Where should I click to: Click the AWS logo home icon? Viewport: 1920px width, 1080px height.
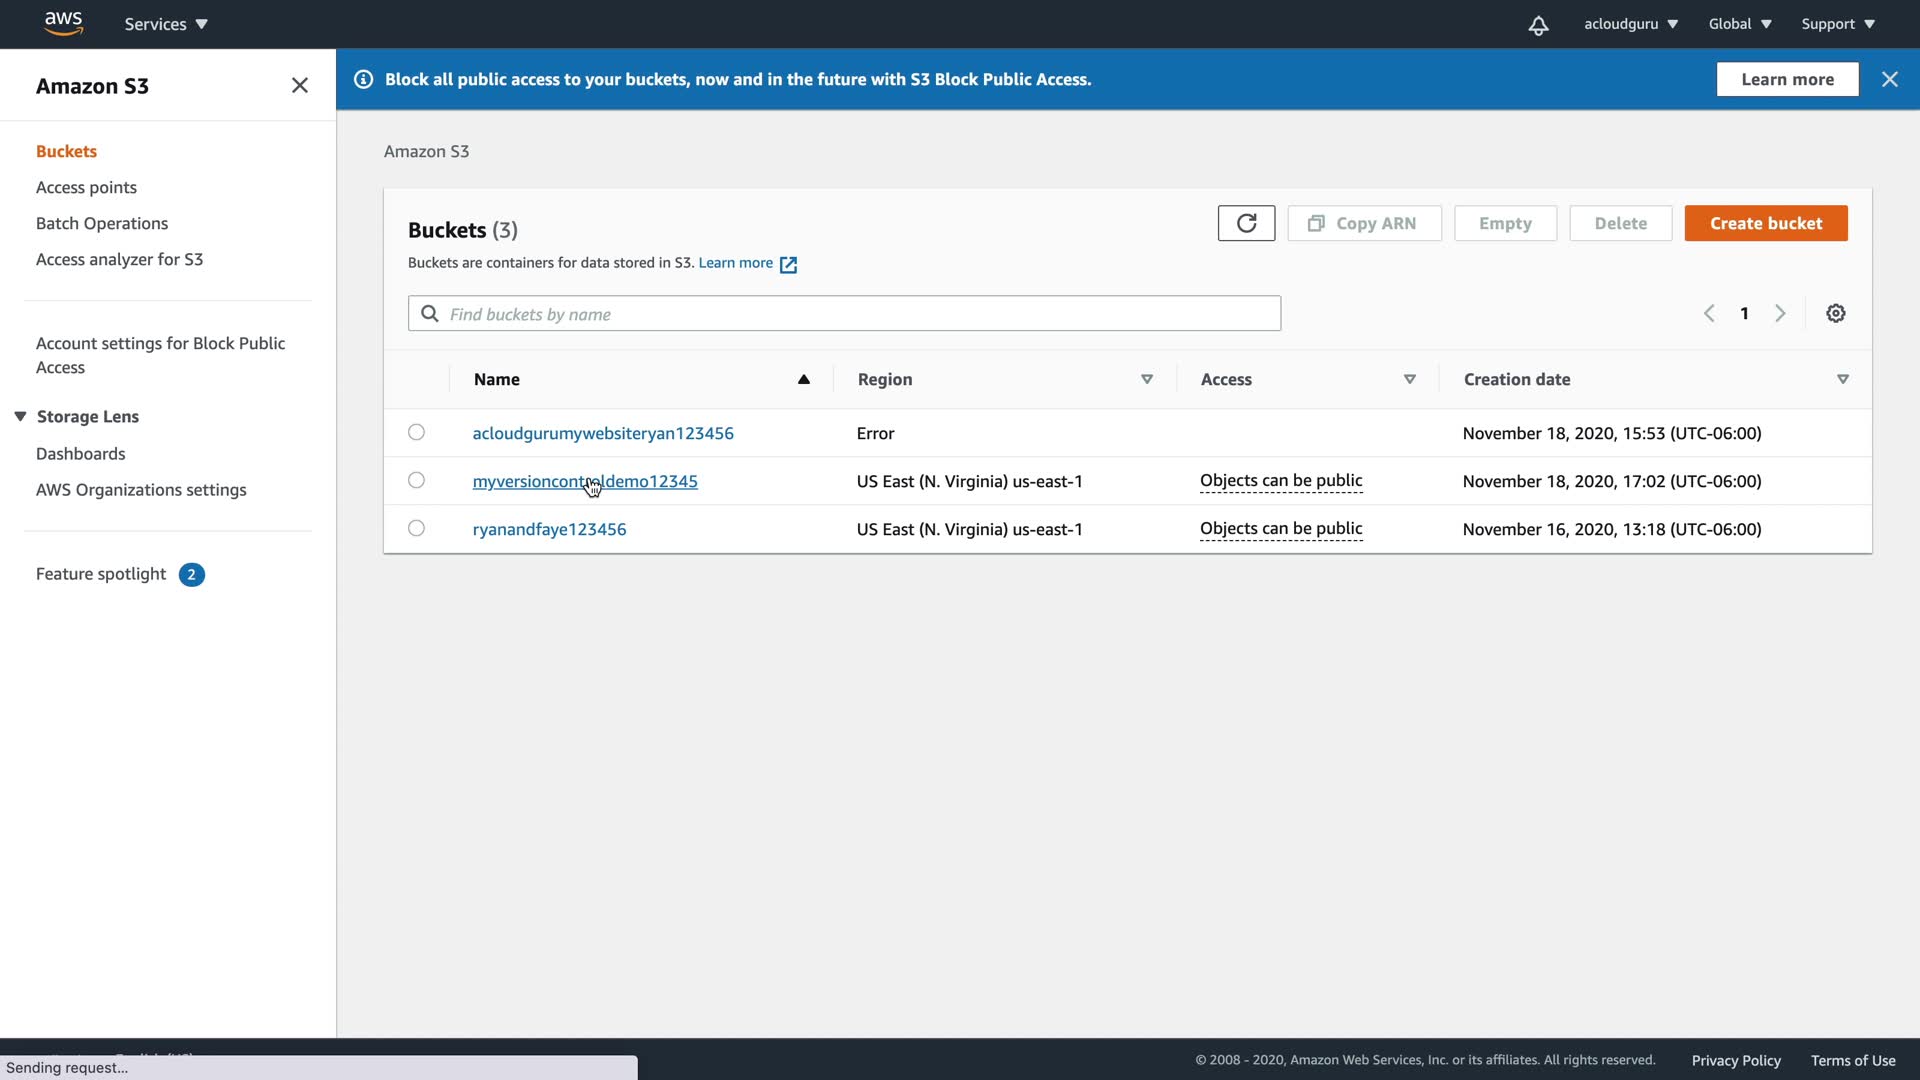(x=63, y=23)
